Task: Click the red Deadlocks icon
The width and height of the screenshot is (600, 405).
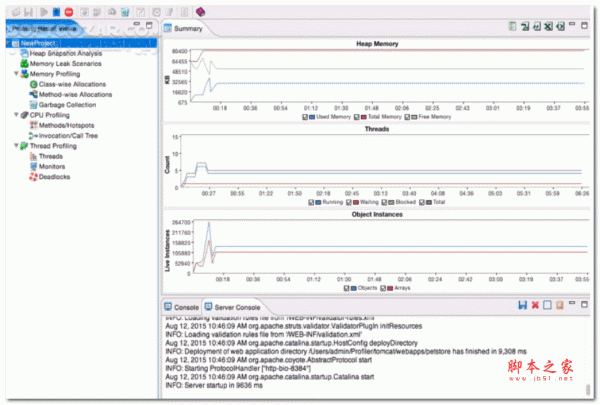Action: pos(34,176)
